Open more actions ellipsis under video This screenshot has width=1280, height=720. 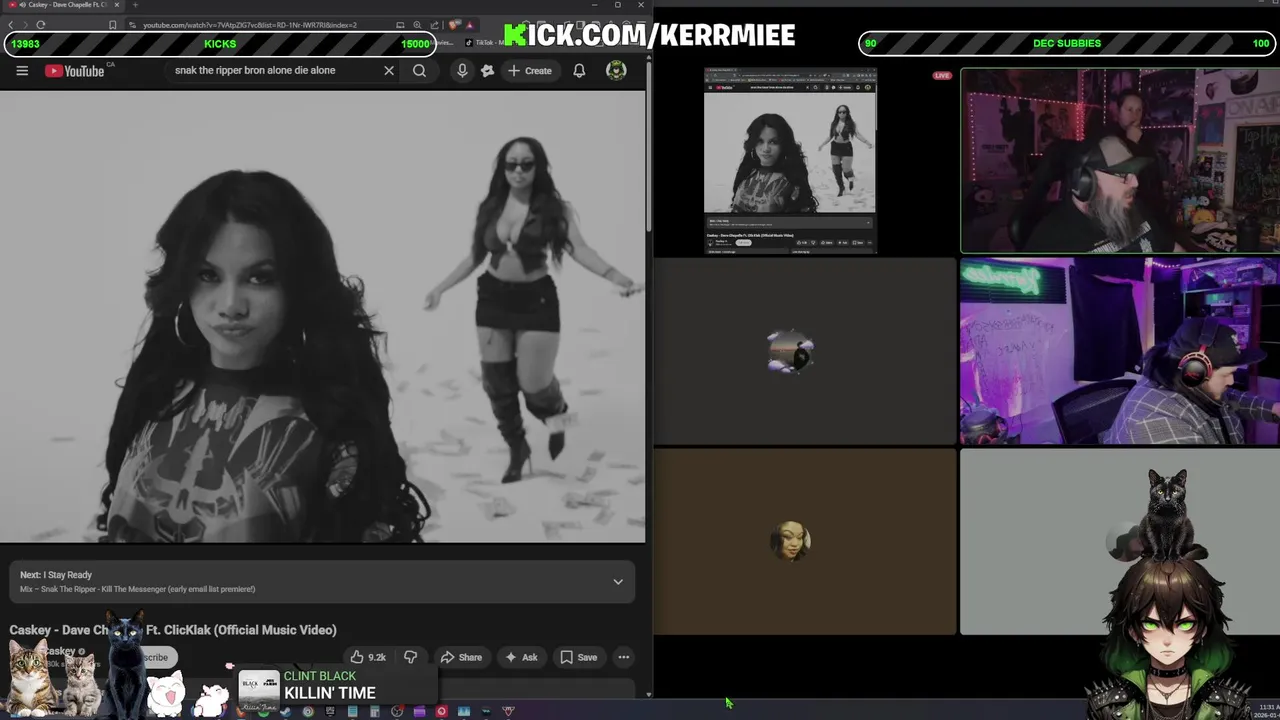tap(624, 657)
